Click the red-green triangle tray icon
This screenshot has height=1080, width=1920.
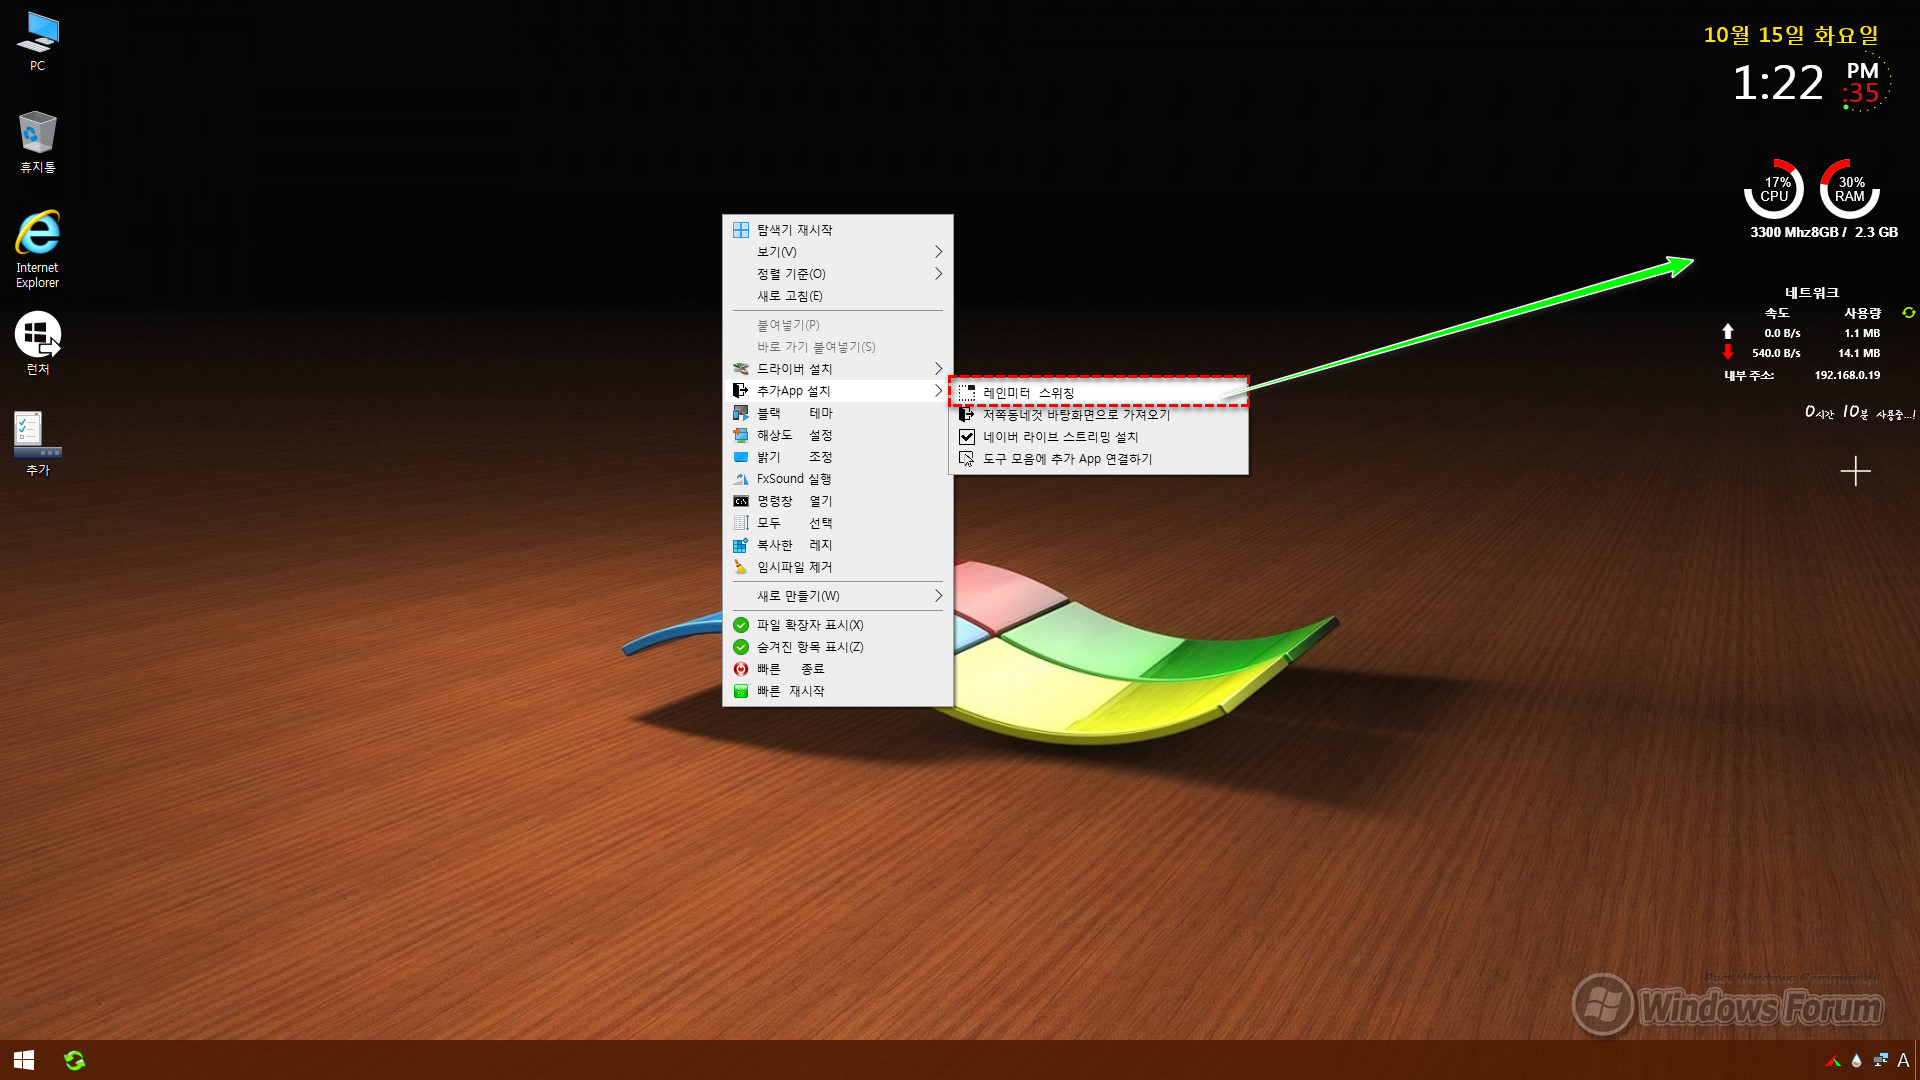pos(1833,1061)
